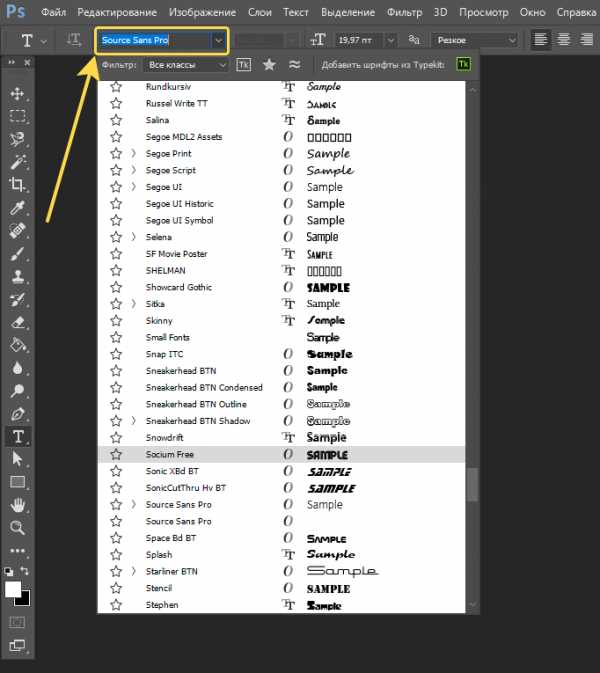Open the font family dropdown arrow
Viewport: 600px width, 673px height.
[x=218, y=41]
